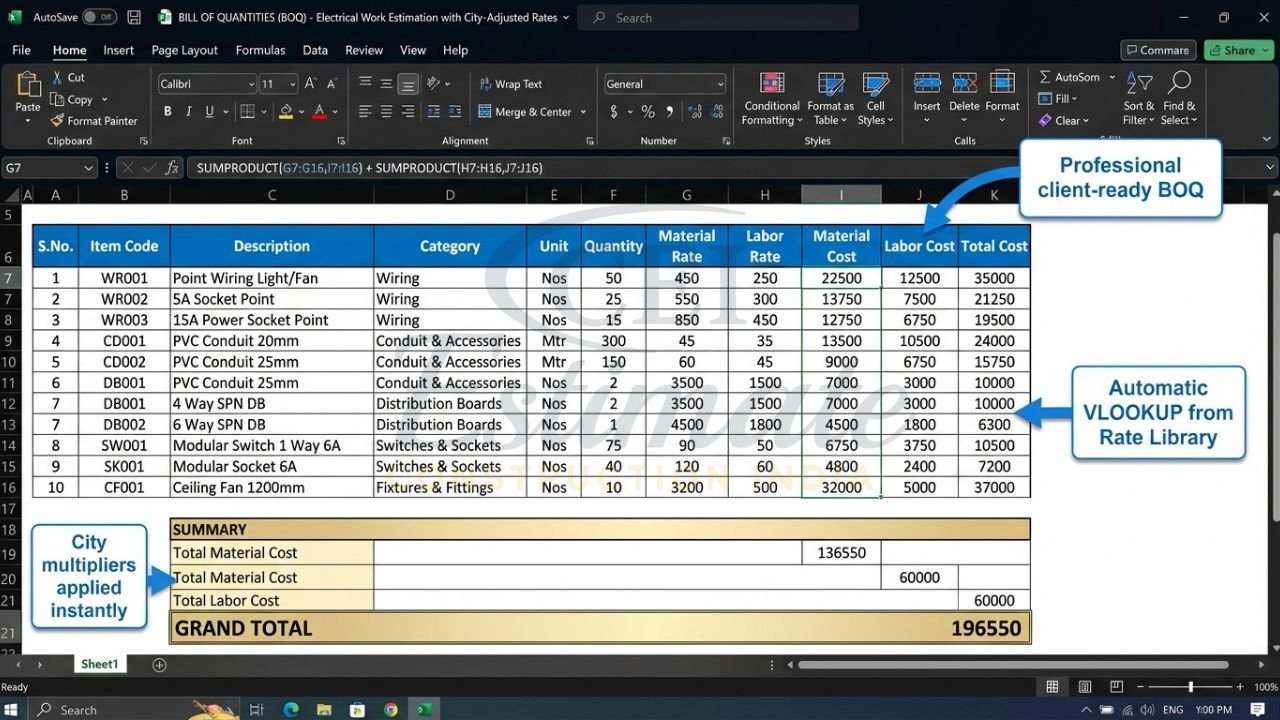The height and width of the screenshot is (720, 1280).
Task: Switch to the Insert tab
Action: [x=118, y=50]
